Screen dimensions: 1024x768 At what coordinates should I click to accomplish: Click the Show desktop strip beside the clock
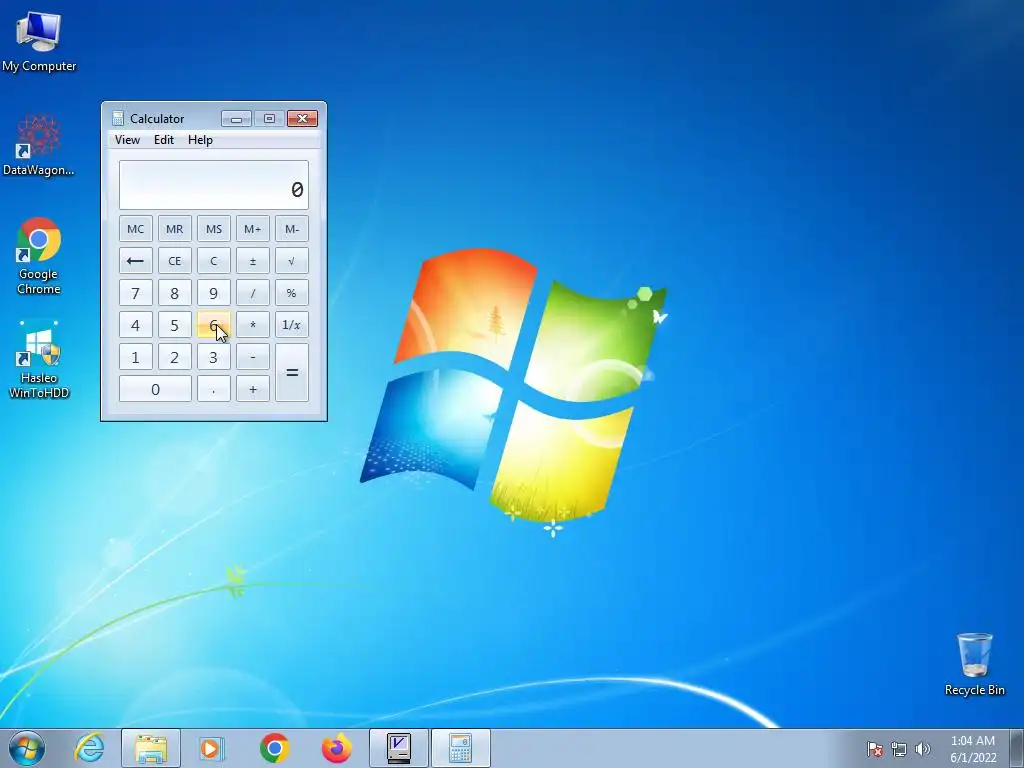(x=1017, y=748)
